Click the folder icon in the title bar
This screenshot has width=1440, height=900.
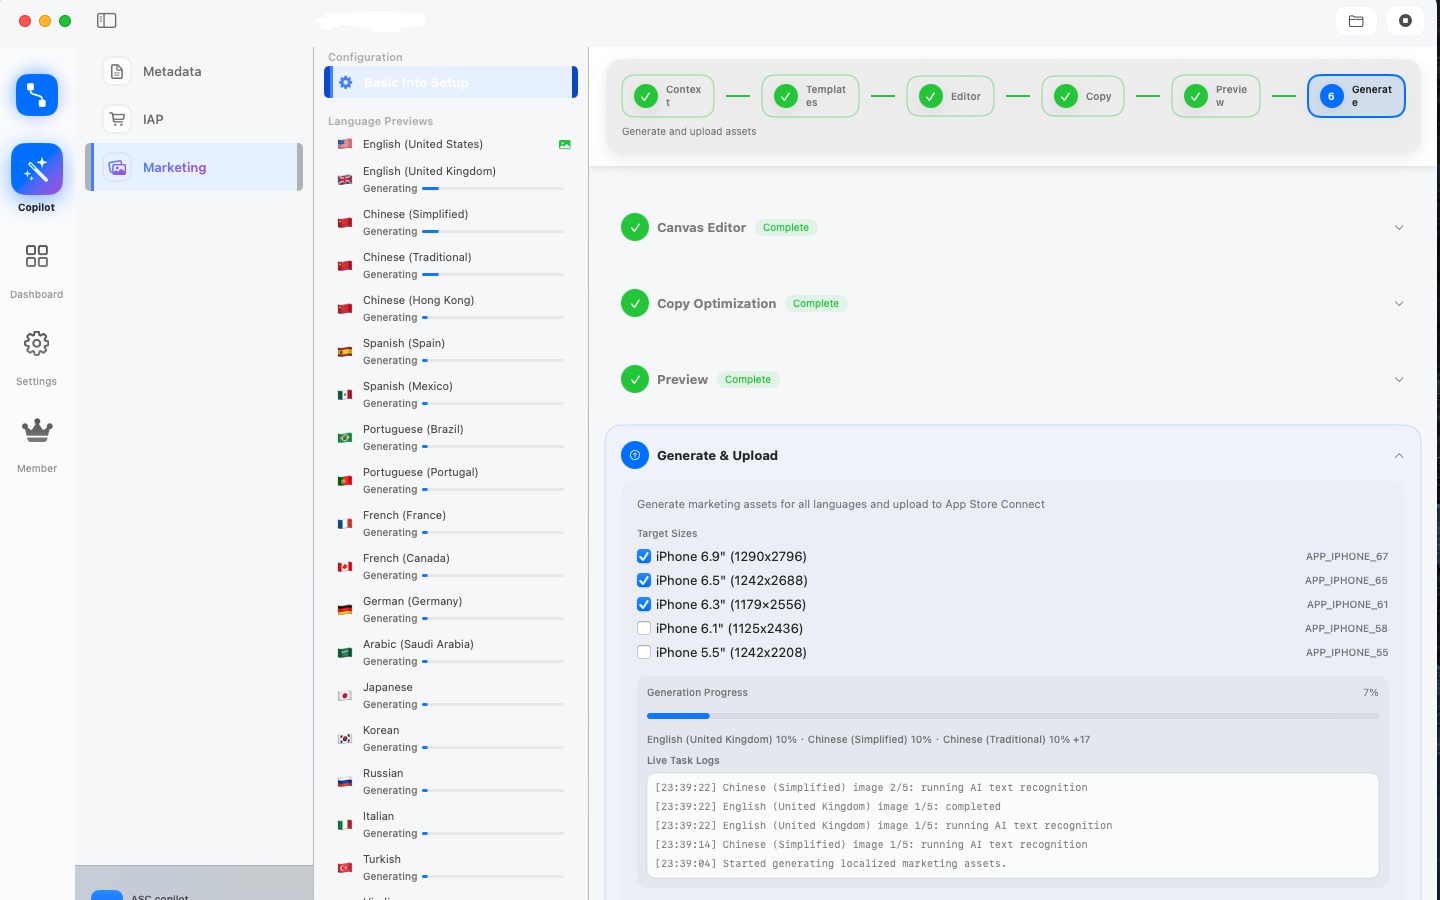click(x=1356, y=20)
